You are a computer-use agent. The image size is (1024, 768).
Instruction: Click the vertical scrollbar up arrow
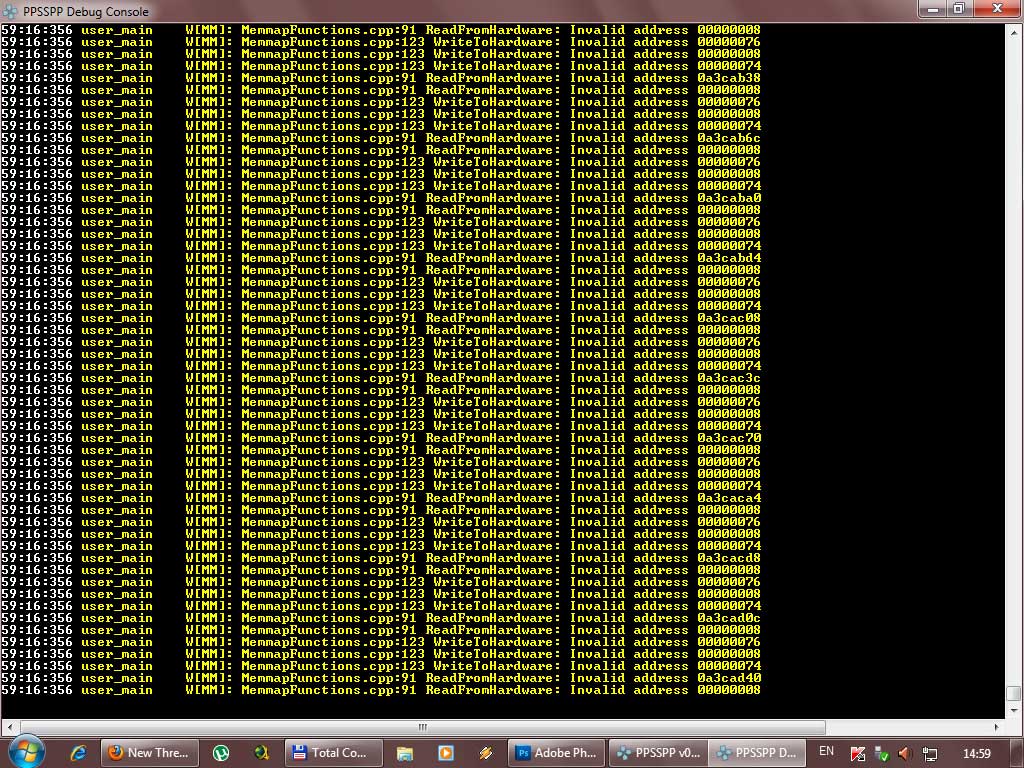pyautogui.click(x=1014, y=30)
